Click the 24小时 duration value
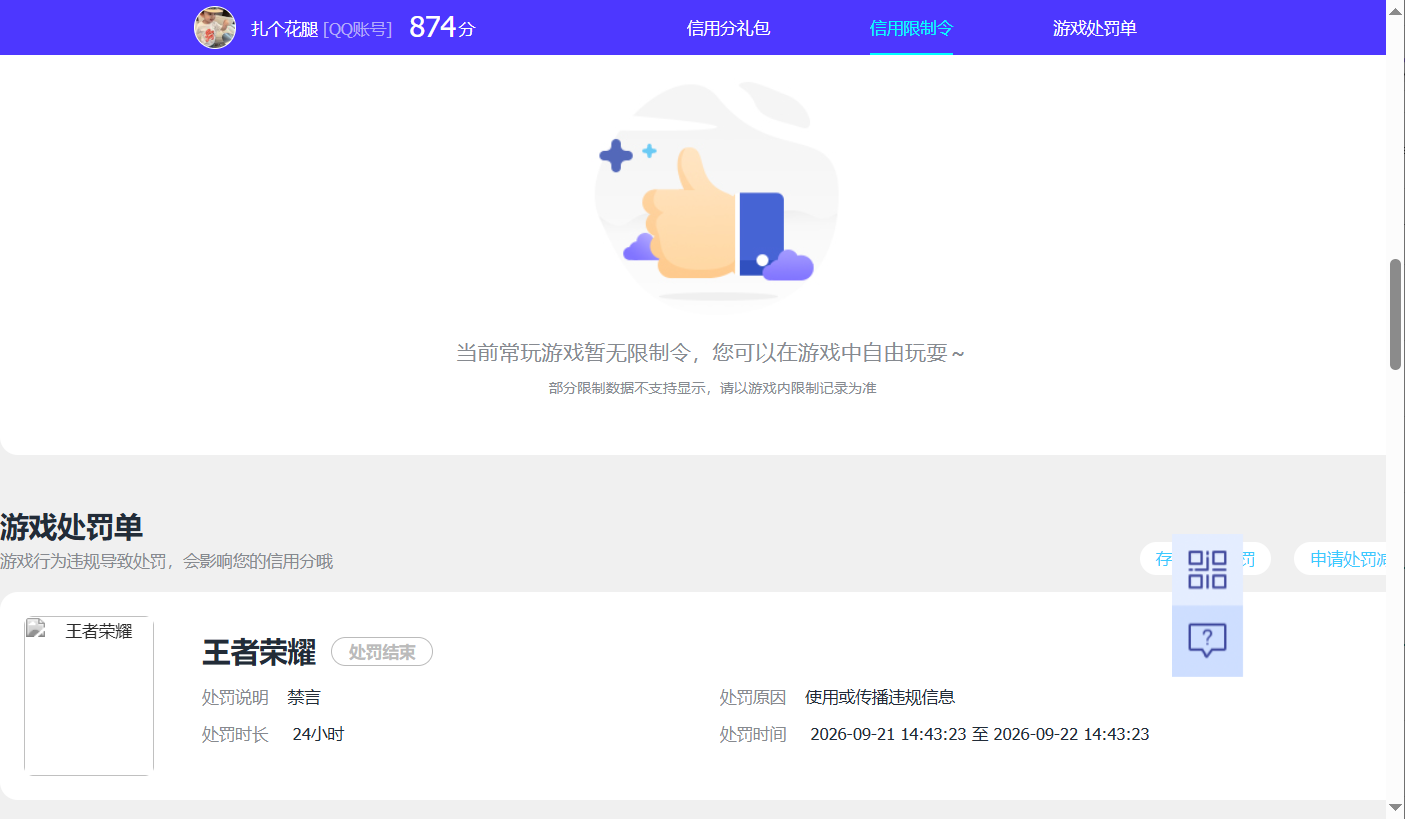 click(318, 734)
